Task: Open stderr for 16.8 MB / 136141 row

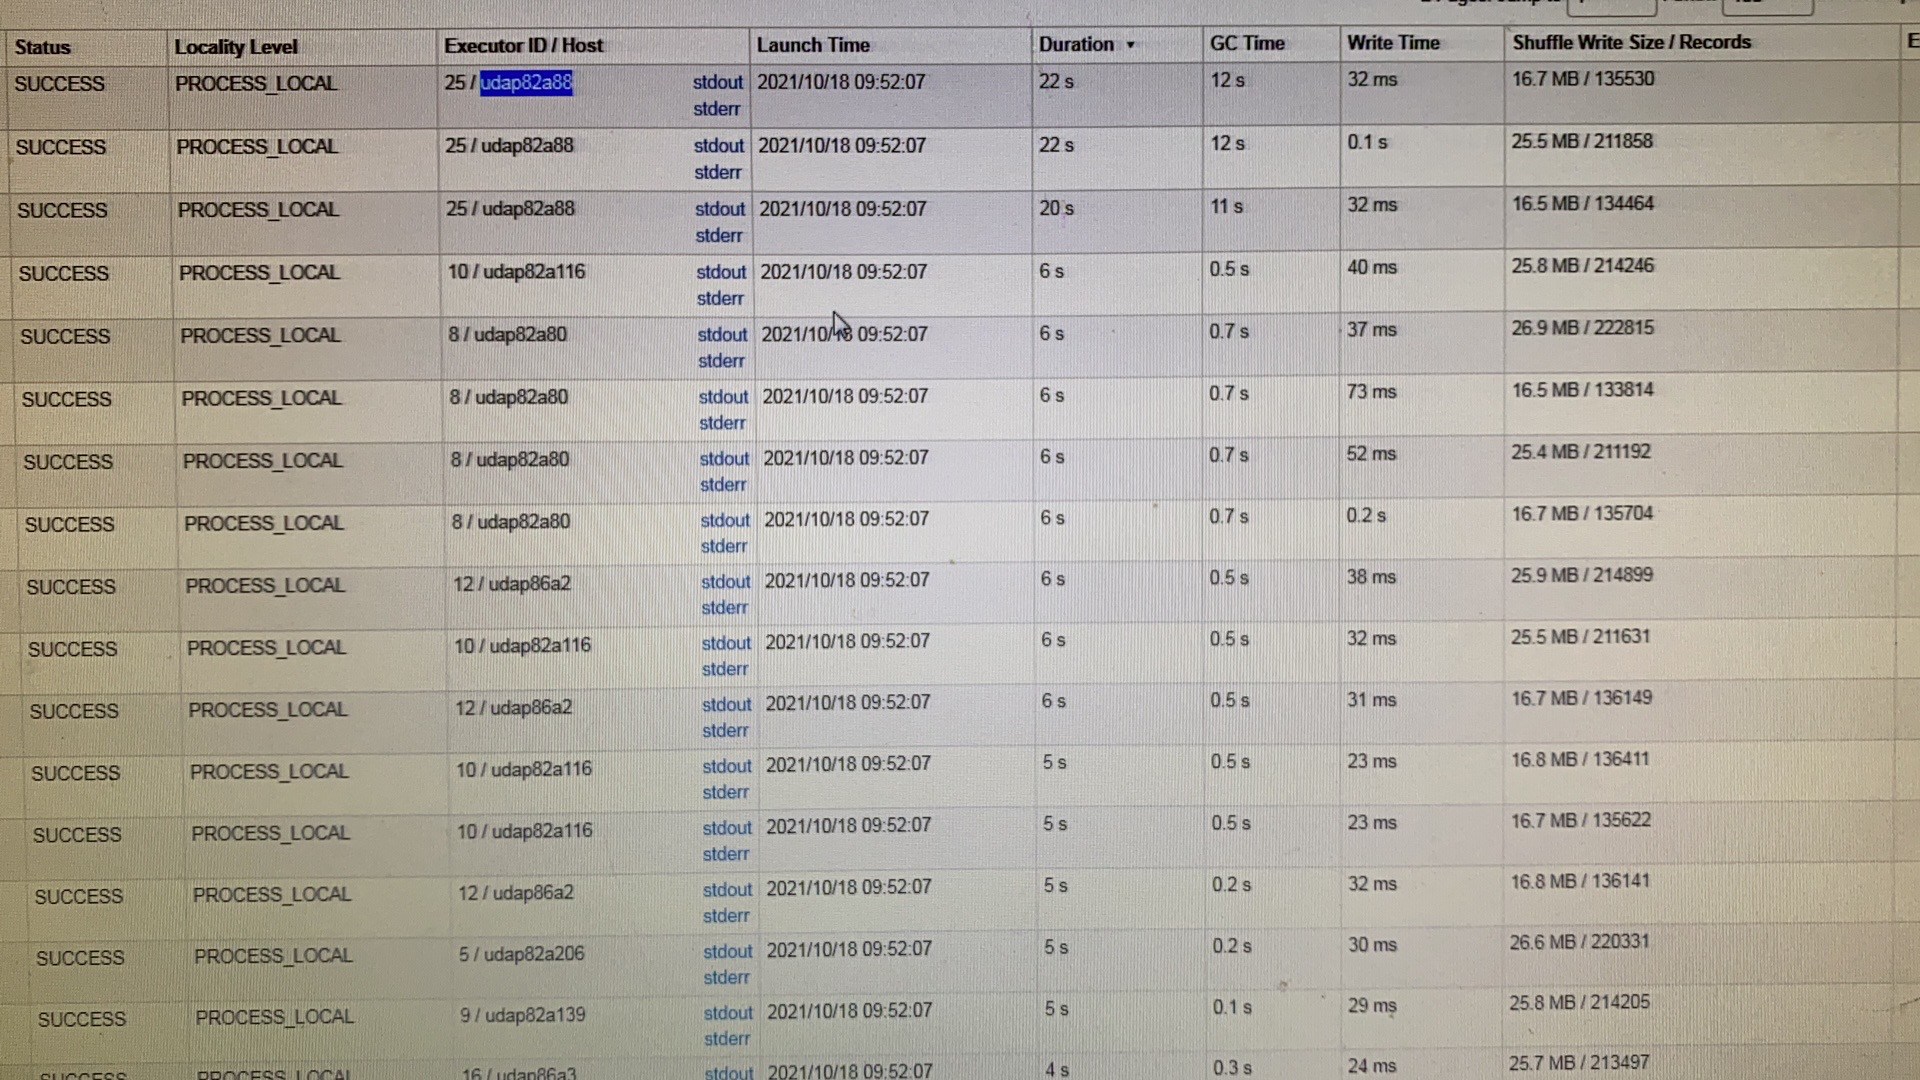Action: coord(726,915)
